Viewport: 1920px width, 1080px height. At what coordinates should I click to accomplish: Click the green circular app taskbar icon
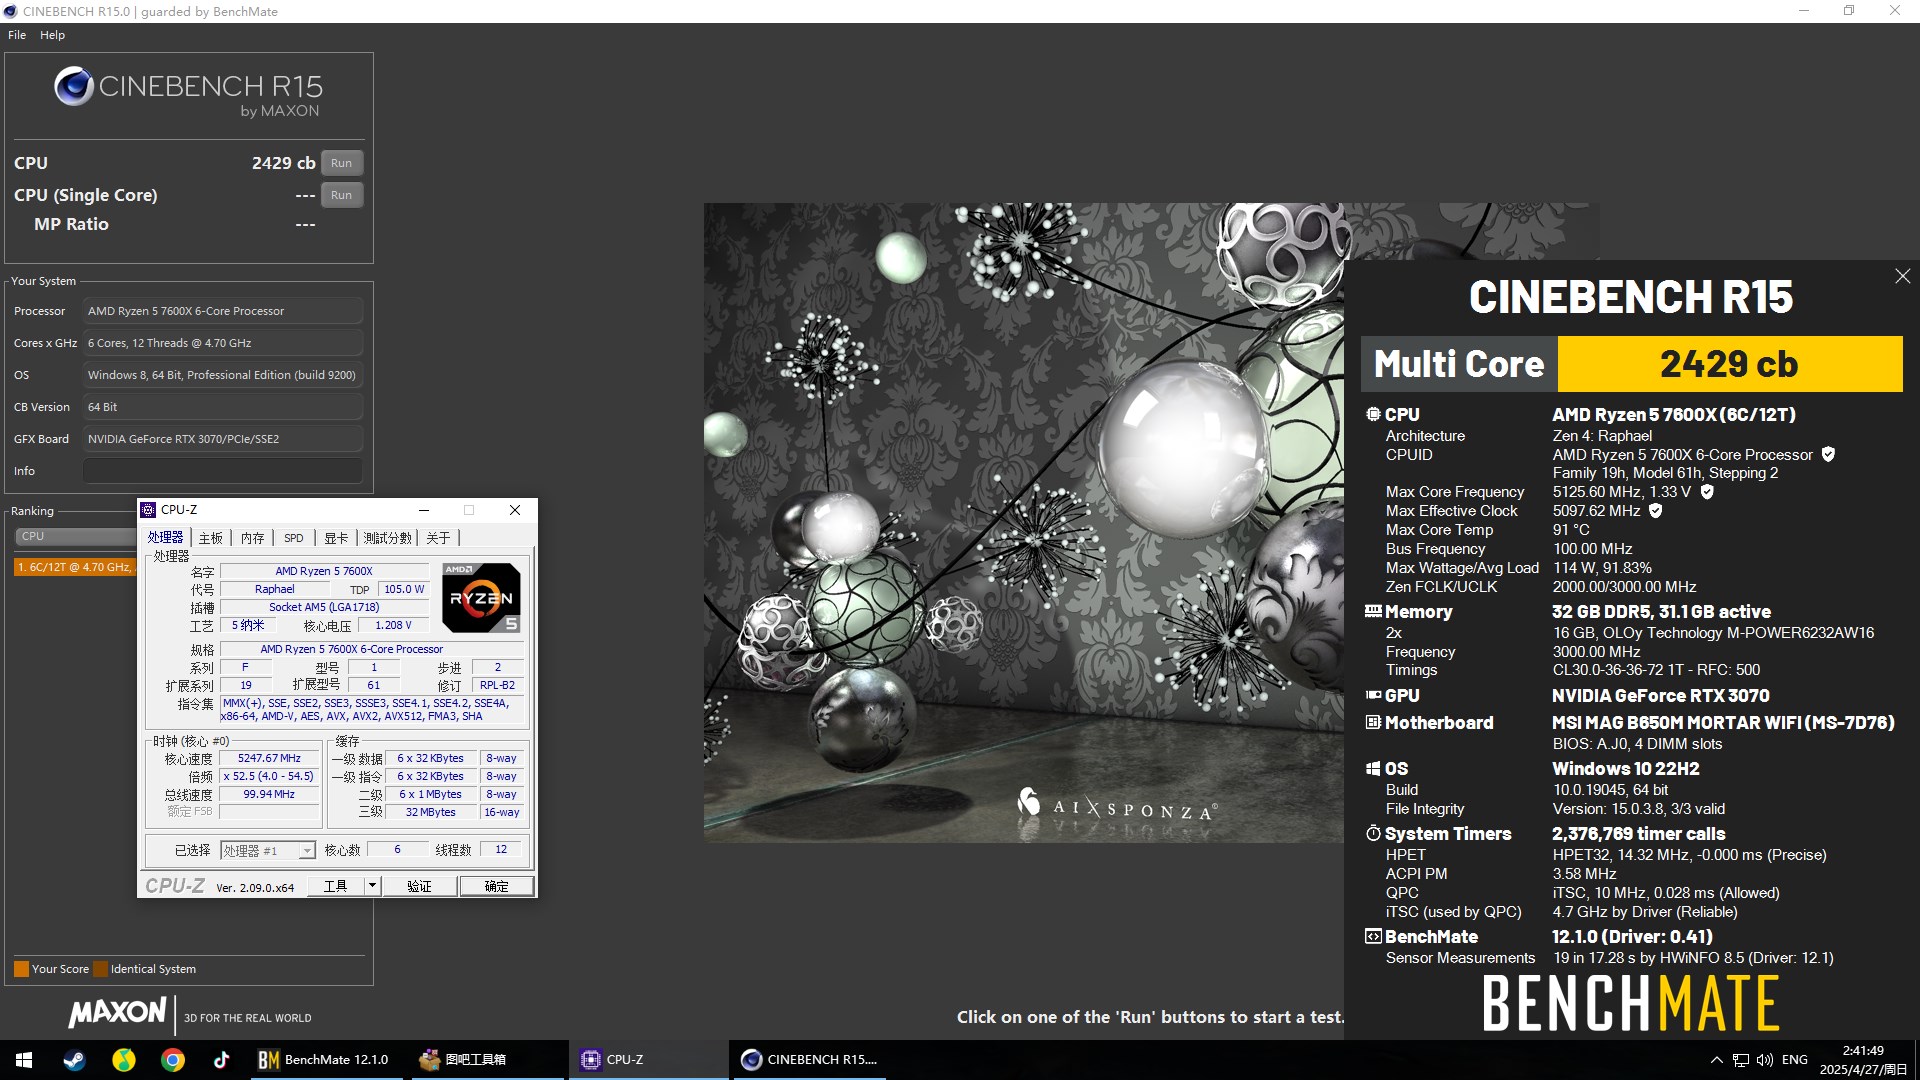click(x=123, y=1060)
